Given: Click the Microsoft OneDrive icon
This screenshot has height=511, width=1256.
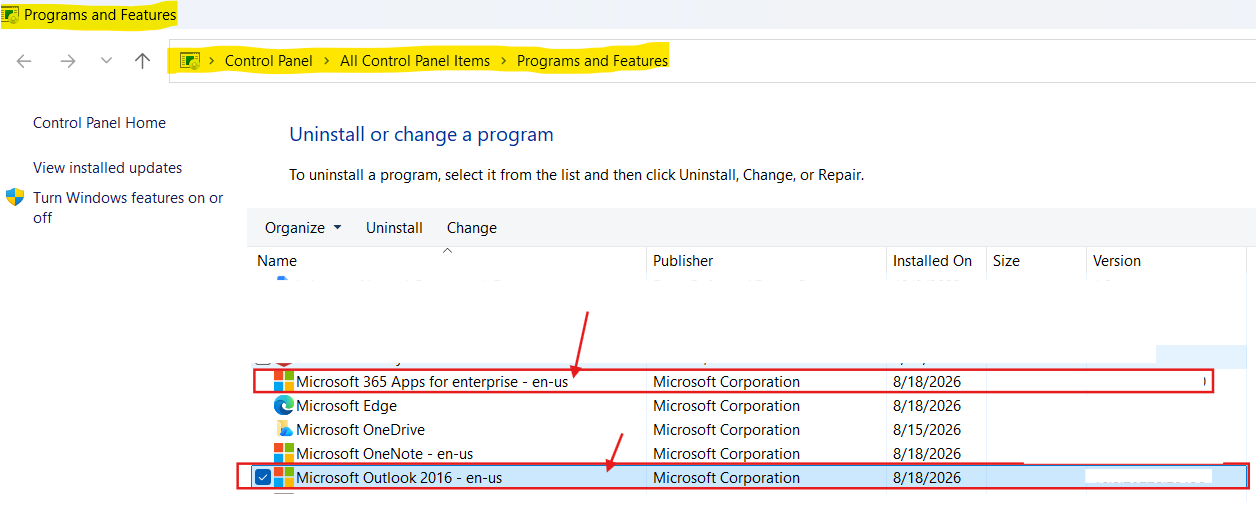Looking at the screenshot, I should (x=284, y=430).
